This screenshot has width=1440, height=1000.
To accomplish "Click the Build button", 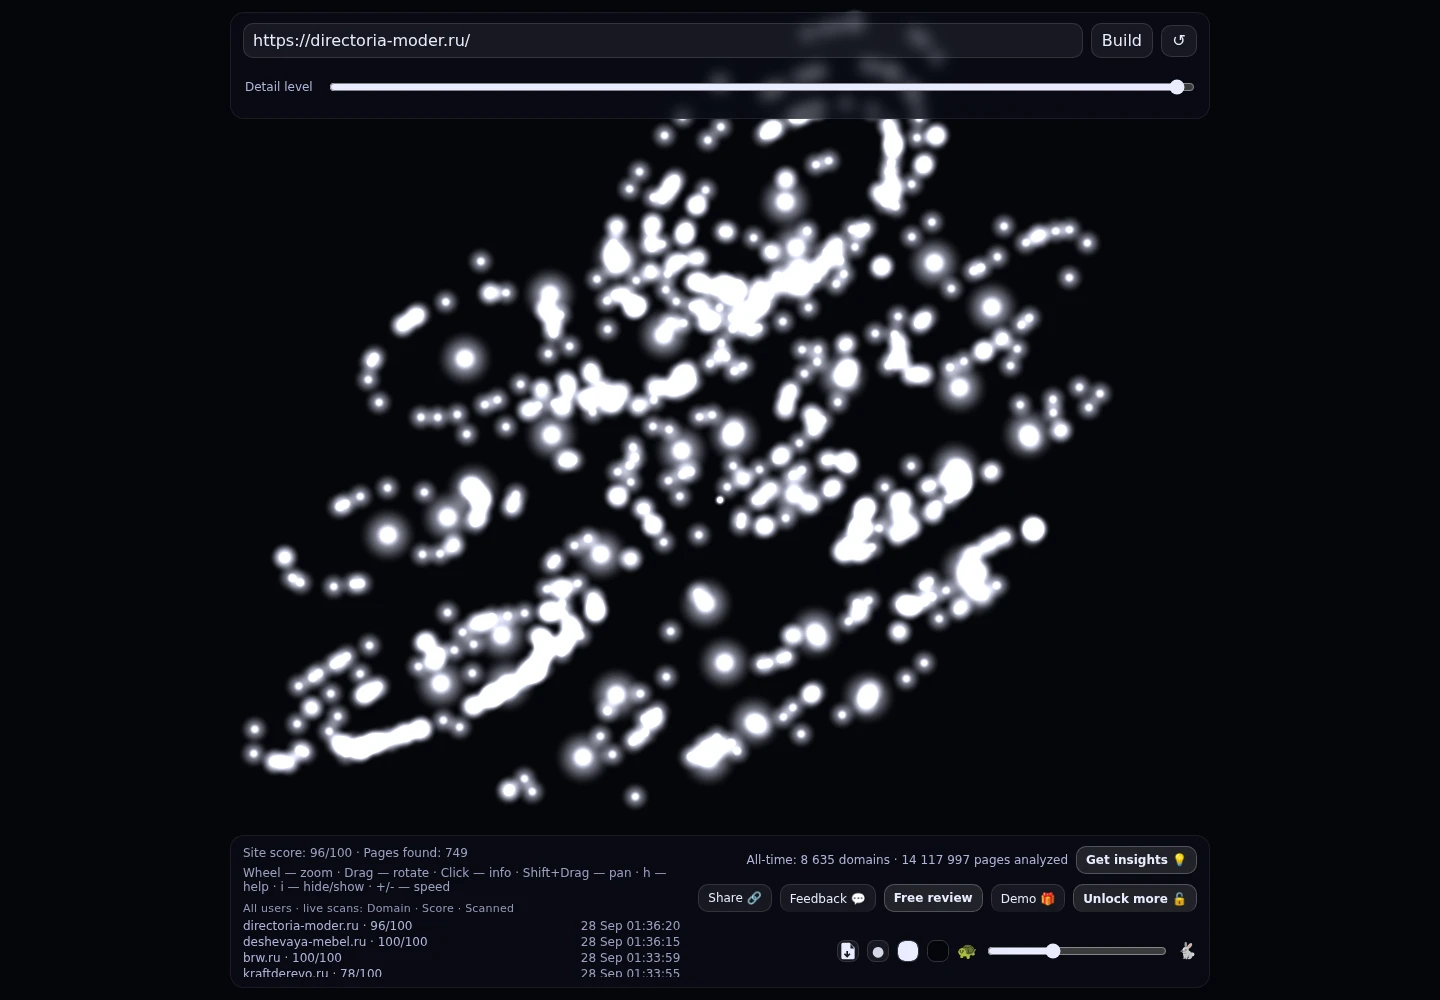I will pyautogui.click(x=1121, y=40).
